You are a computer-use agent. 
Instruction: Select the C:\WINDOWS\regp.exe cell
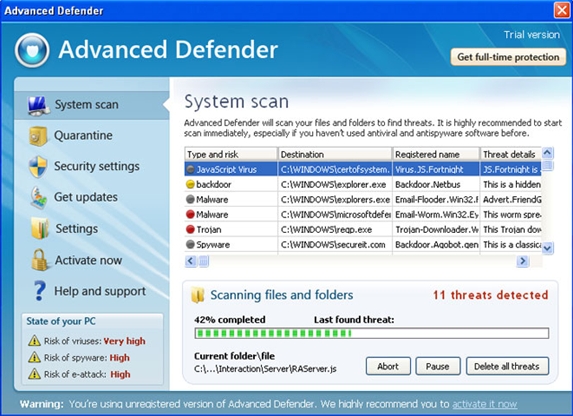tap(335, 230)
